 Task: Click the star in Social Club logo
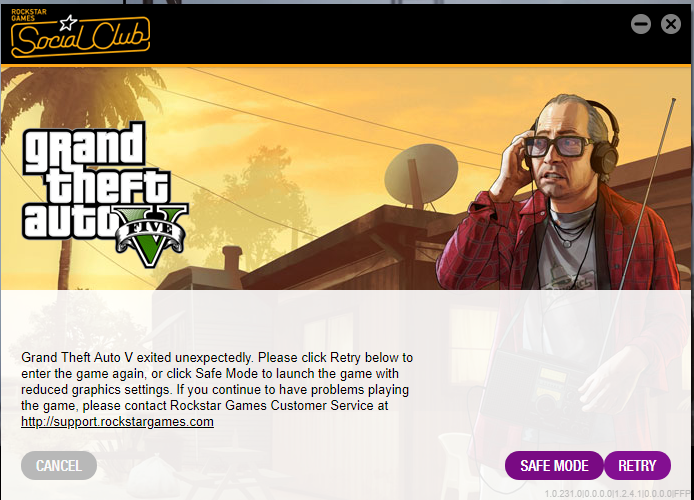pos(69,23)
